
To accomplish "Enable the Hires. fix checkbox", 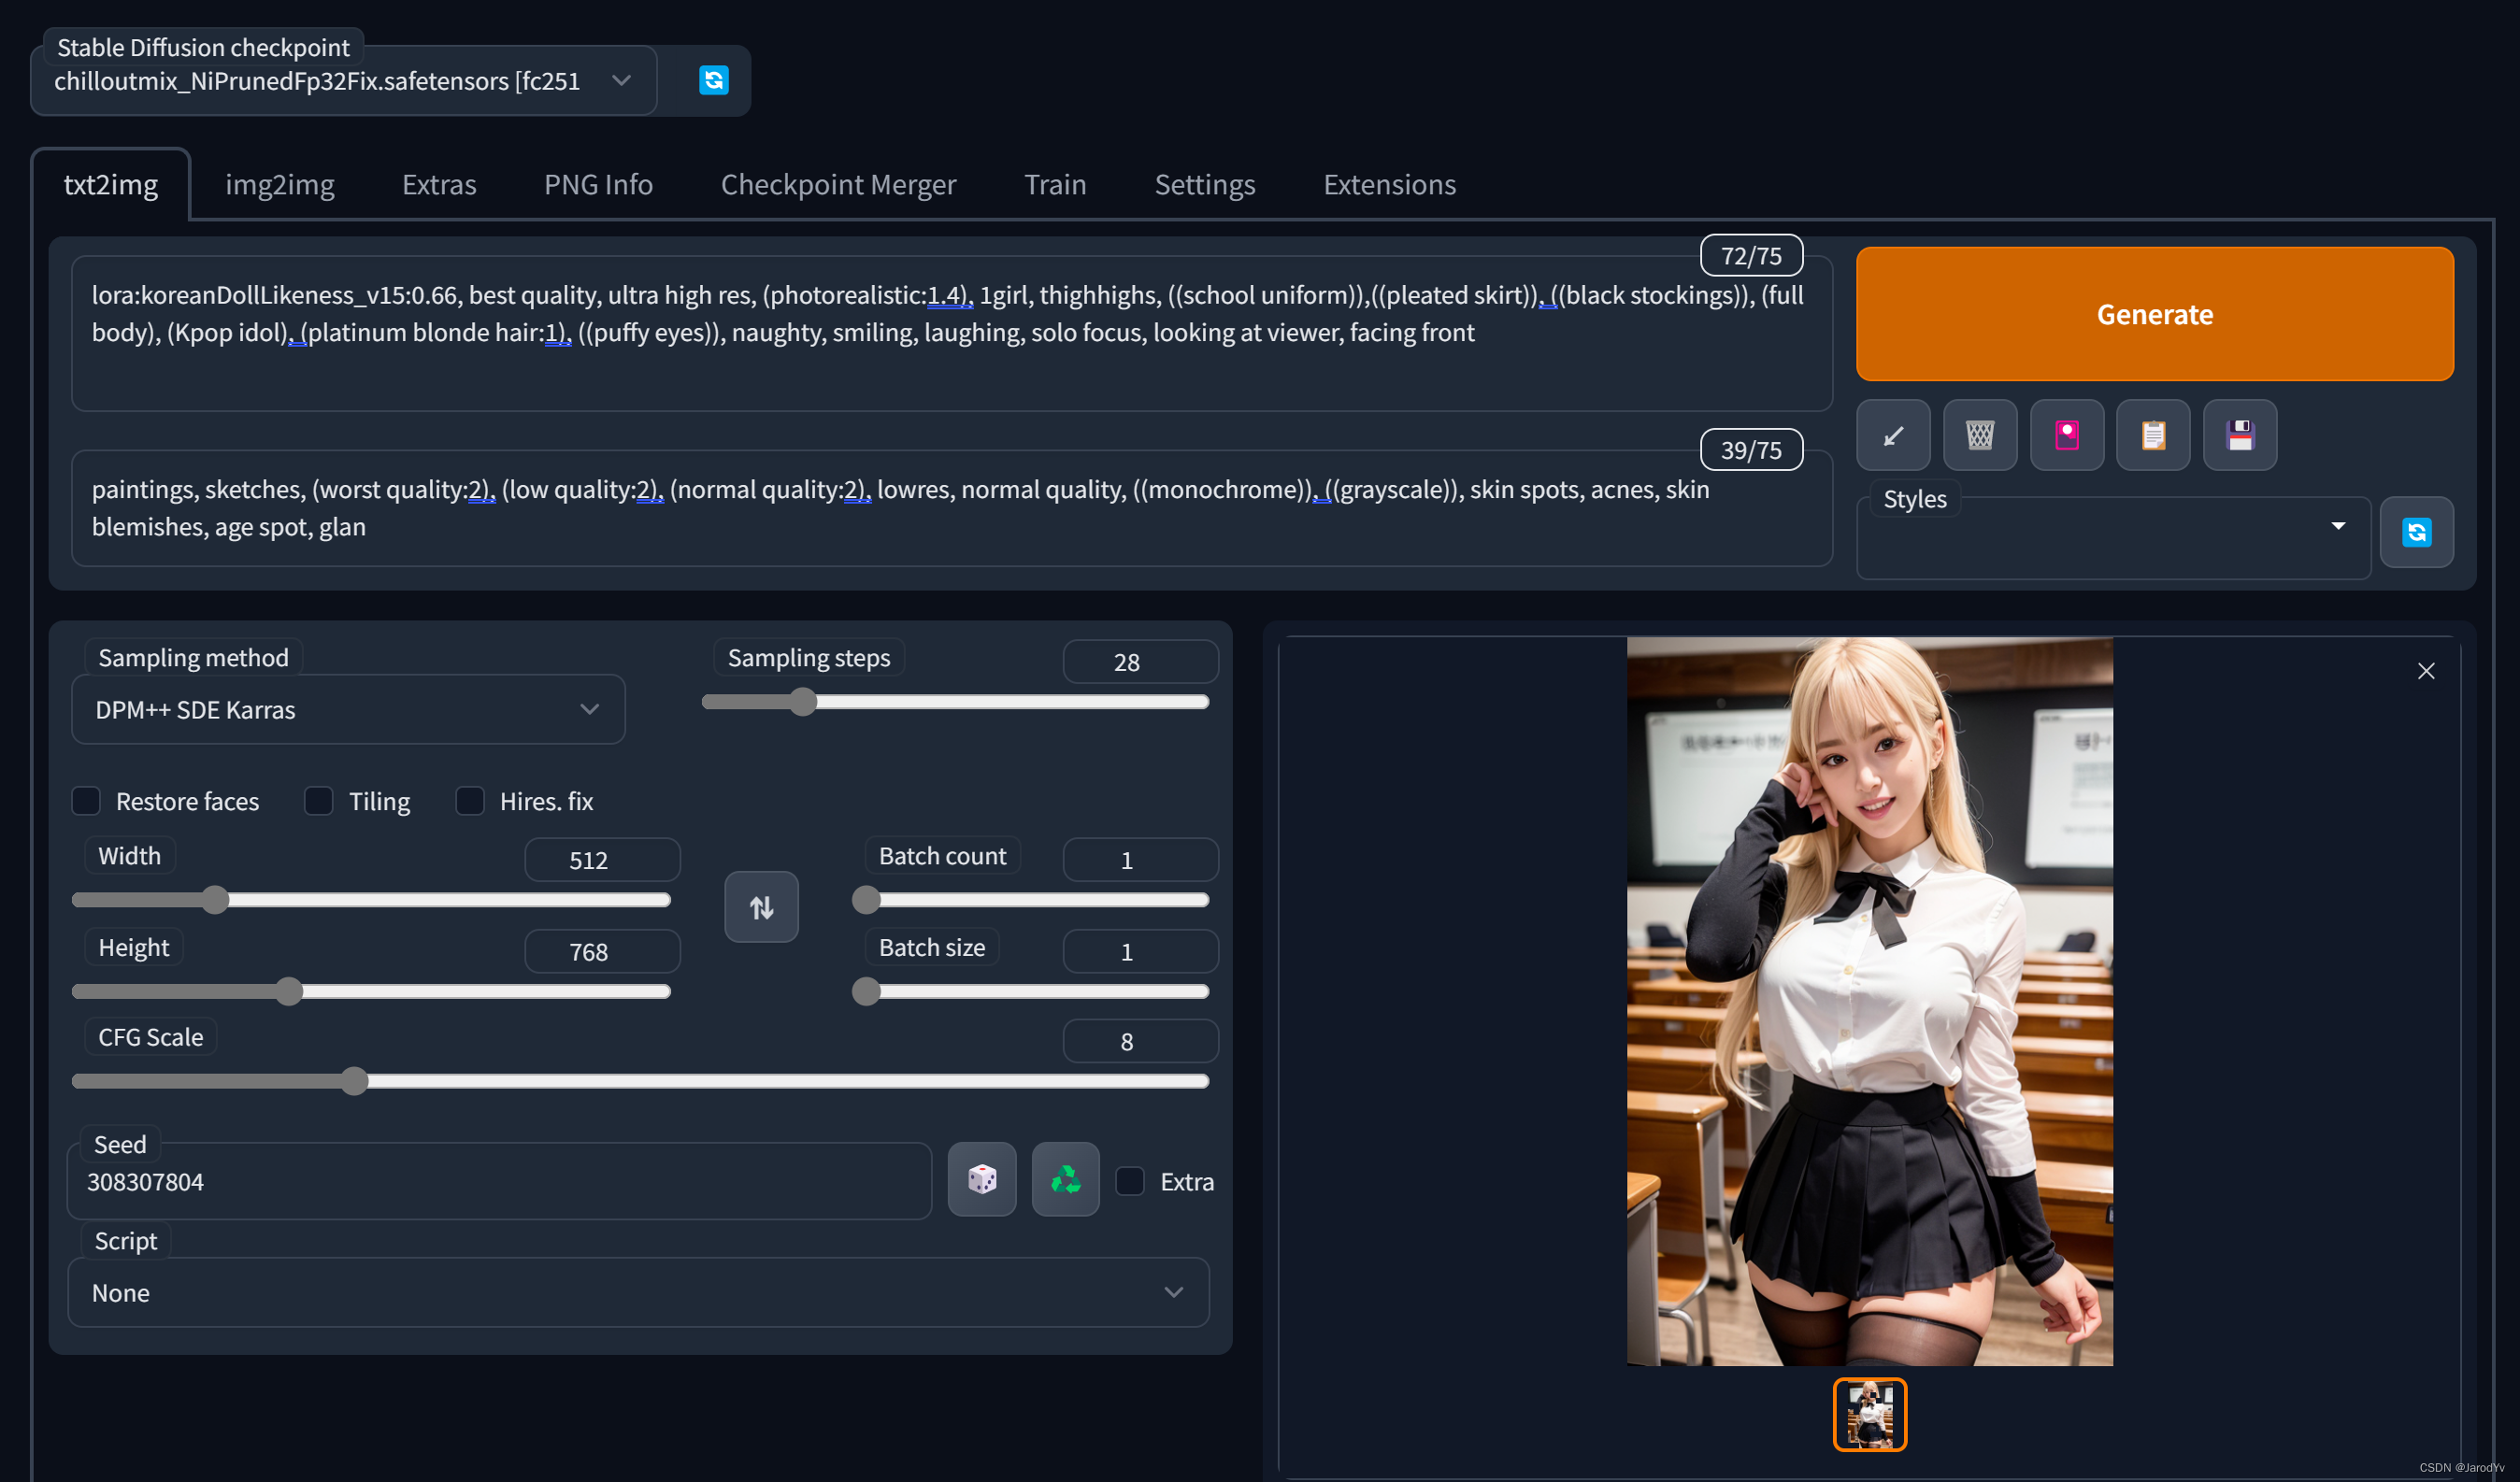I will pyautogui.click(x=470, y=800).
